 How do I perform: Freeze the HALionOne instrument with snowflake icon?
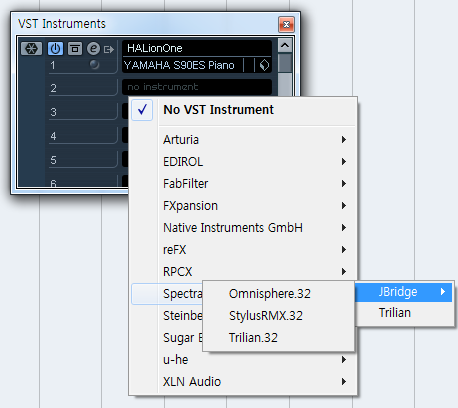31,49
